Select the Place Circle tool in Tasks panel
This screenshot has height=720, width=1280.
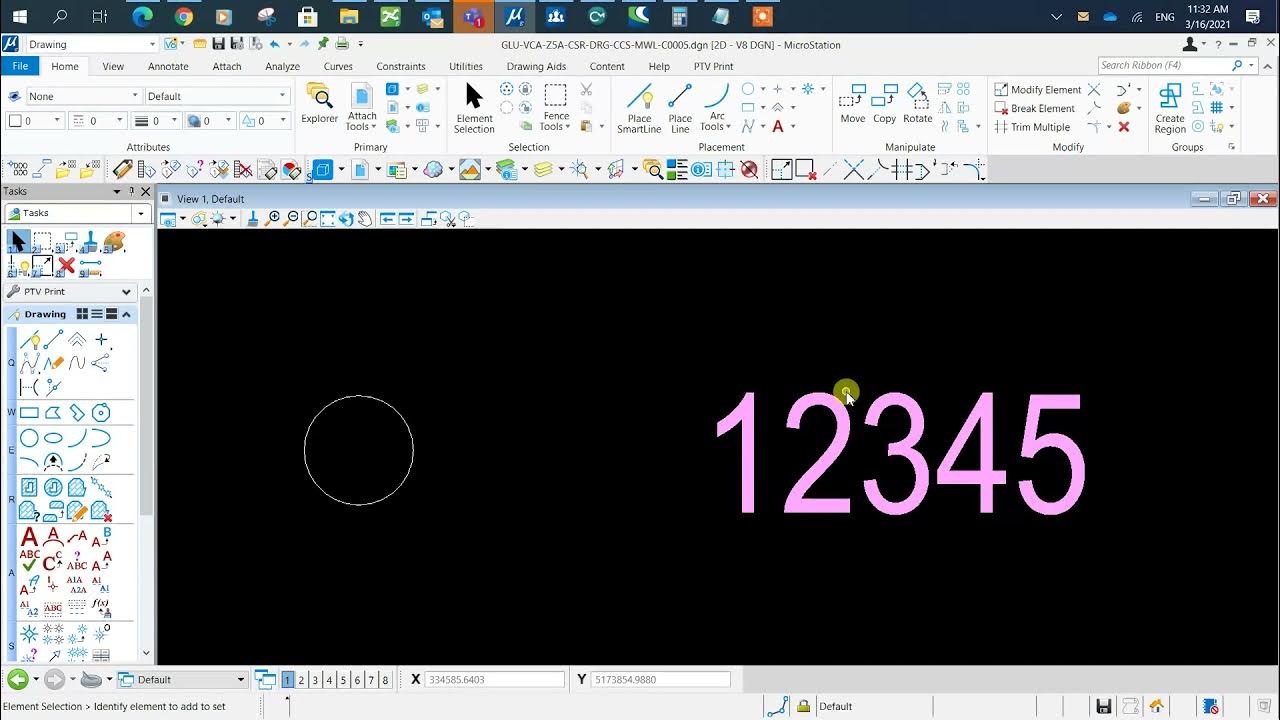(x=29, y=438)
